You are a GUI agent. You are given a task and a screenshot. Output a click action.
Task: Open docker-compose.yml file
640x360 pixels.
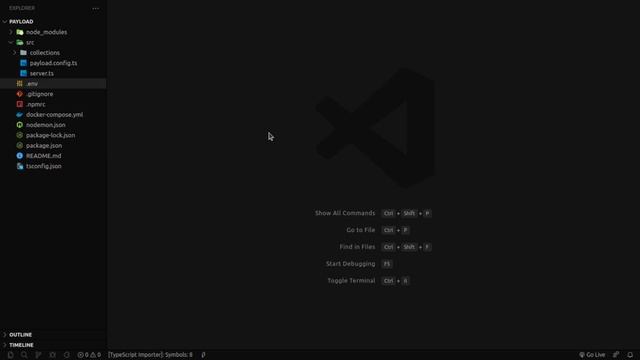coord(53,115)
